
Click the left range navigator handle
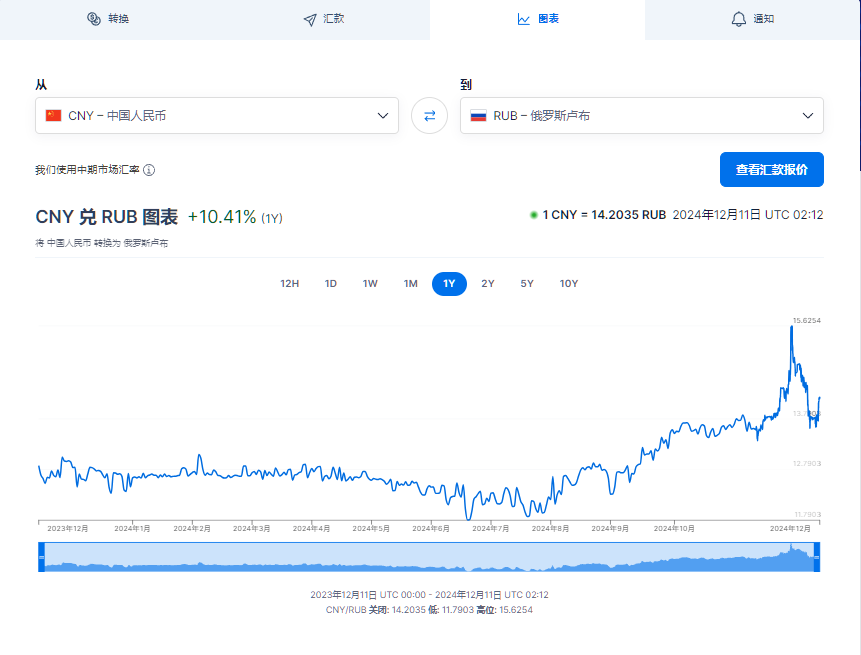tap(41, 557)
